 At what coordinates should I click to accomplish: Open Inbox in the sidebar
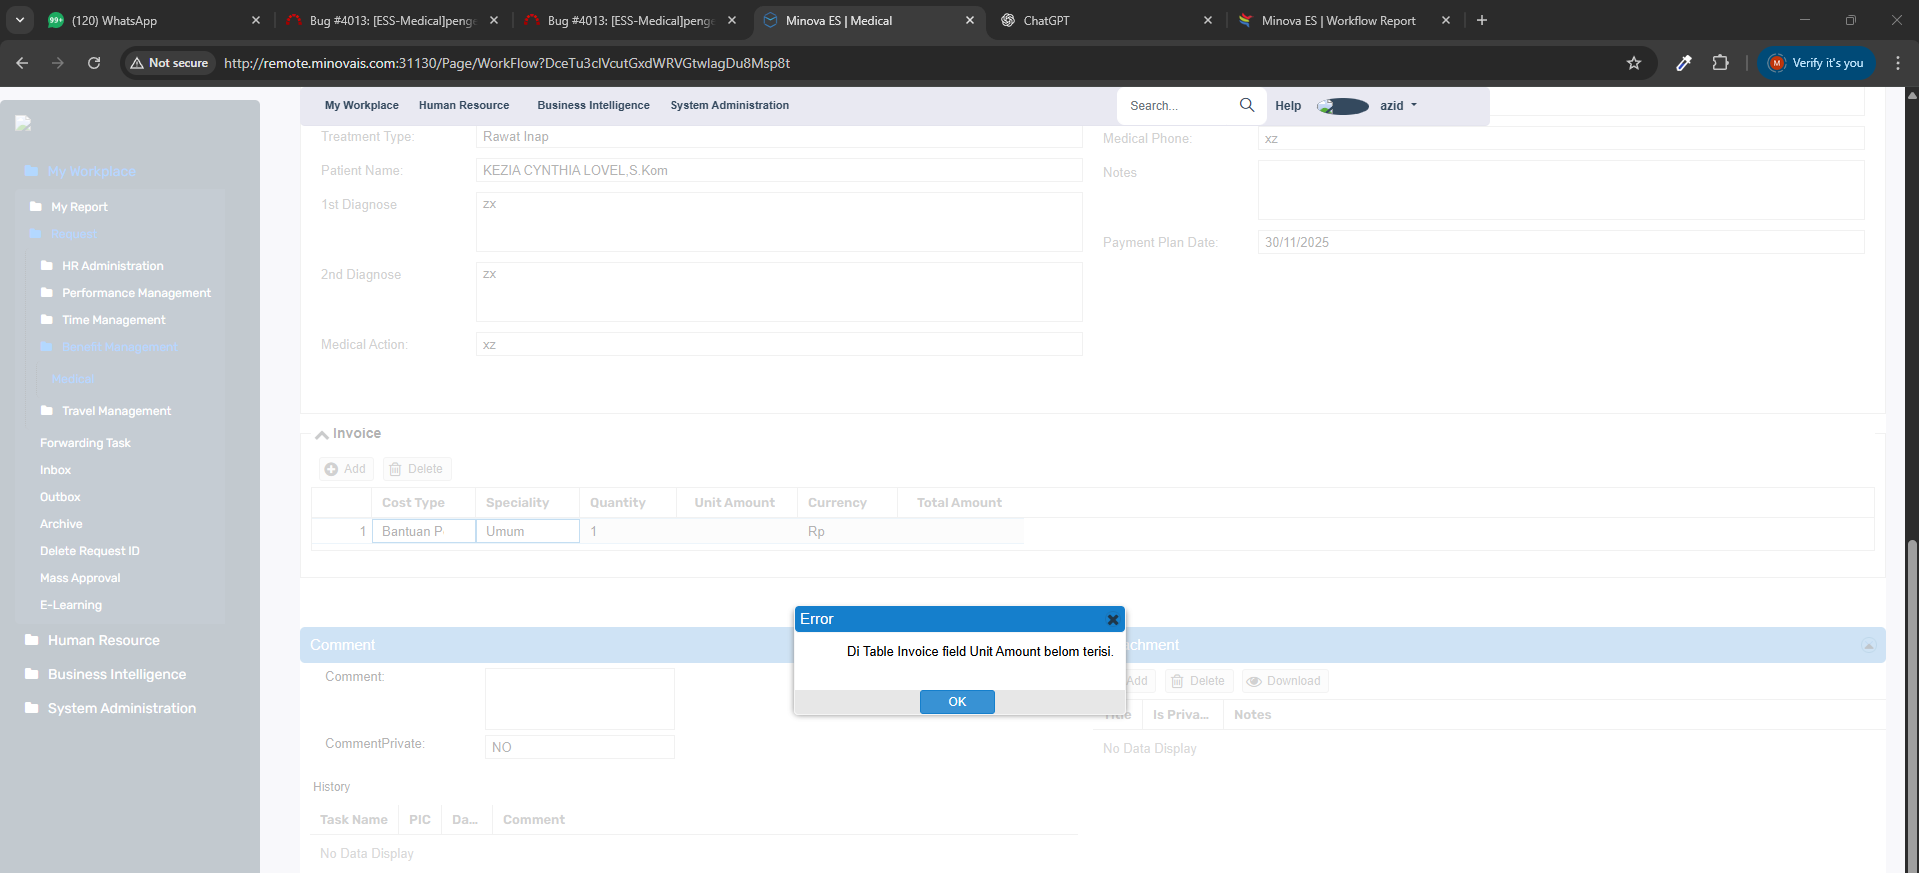[x=56, y=470]
